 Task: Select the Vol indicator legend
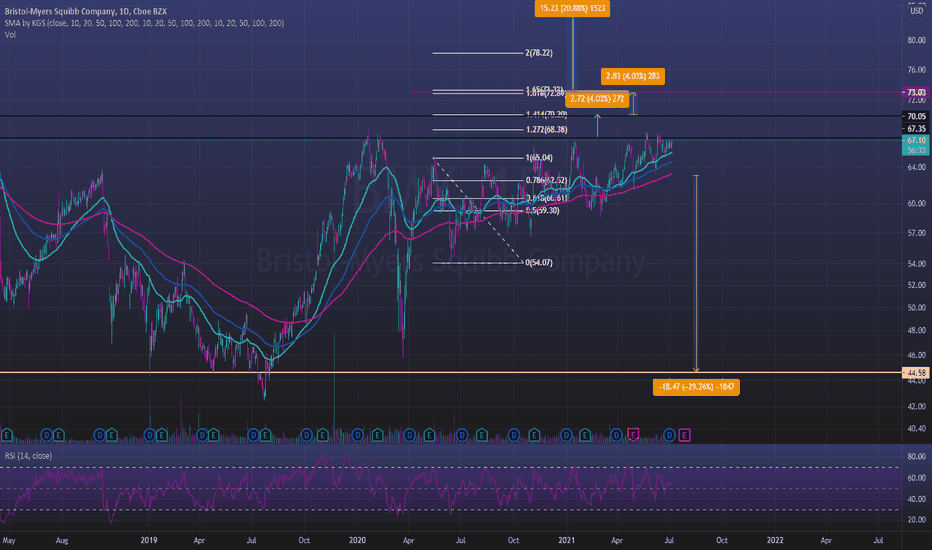[10, 34]
